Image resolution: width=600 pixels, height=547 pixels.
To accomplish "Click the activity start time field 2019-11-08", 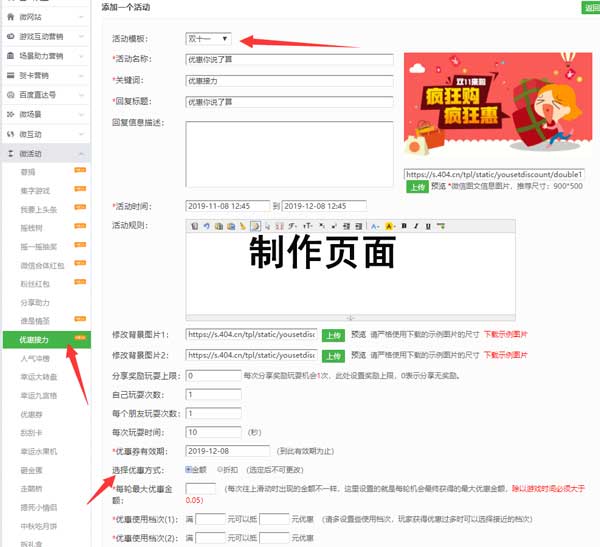I will (228, 206).
